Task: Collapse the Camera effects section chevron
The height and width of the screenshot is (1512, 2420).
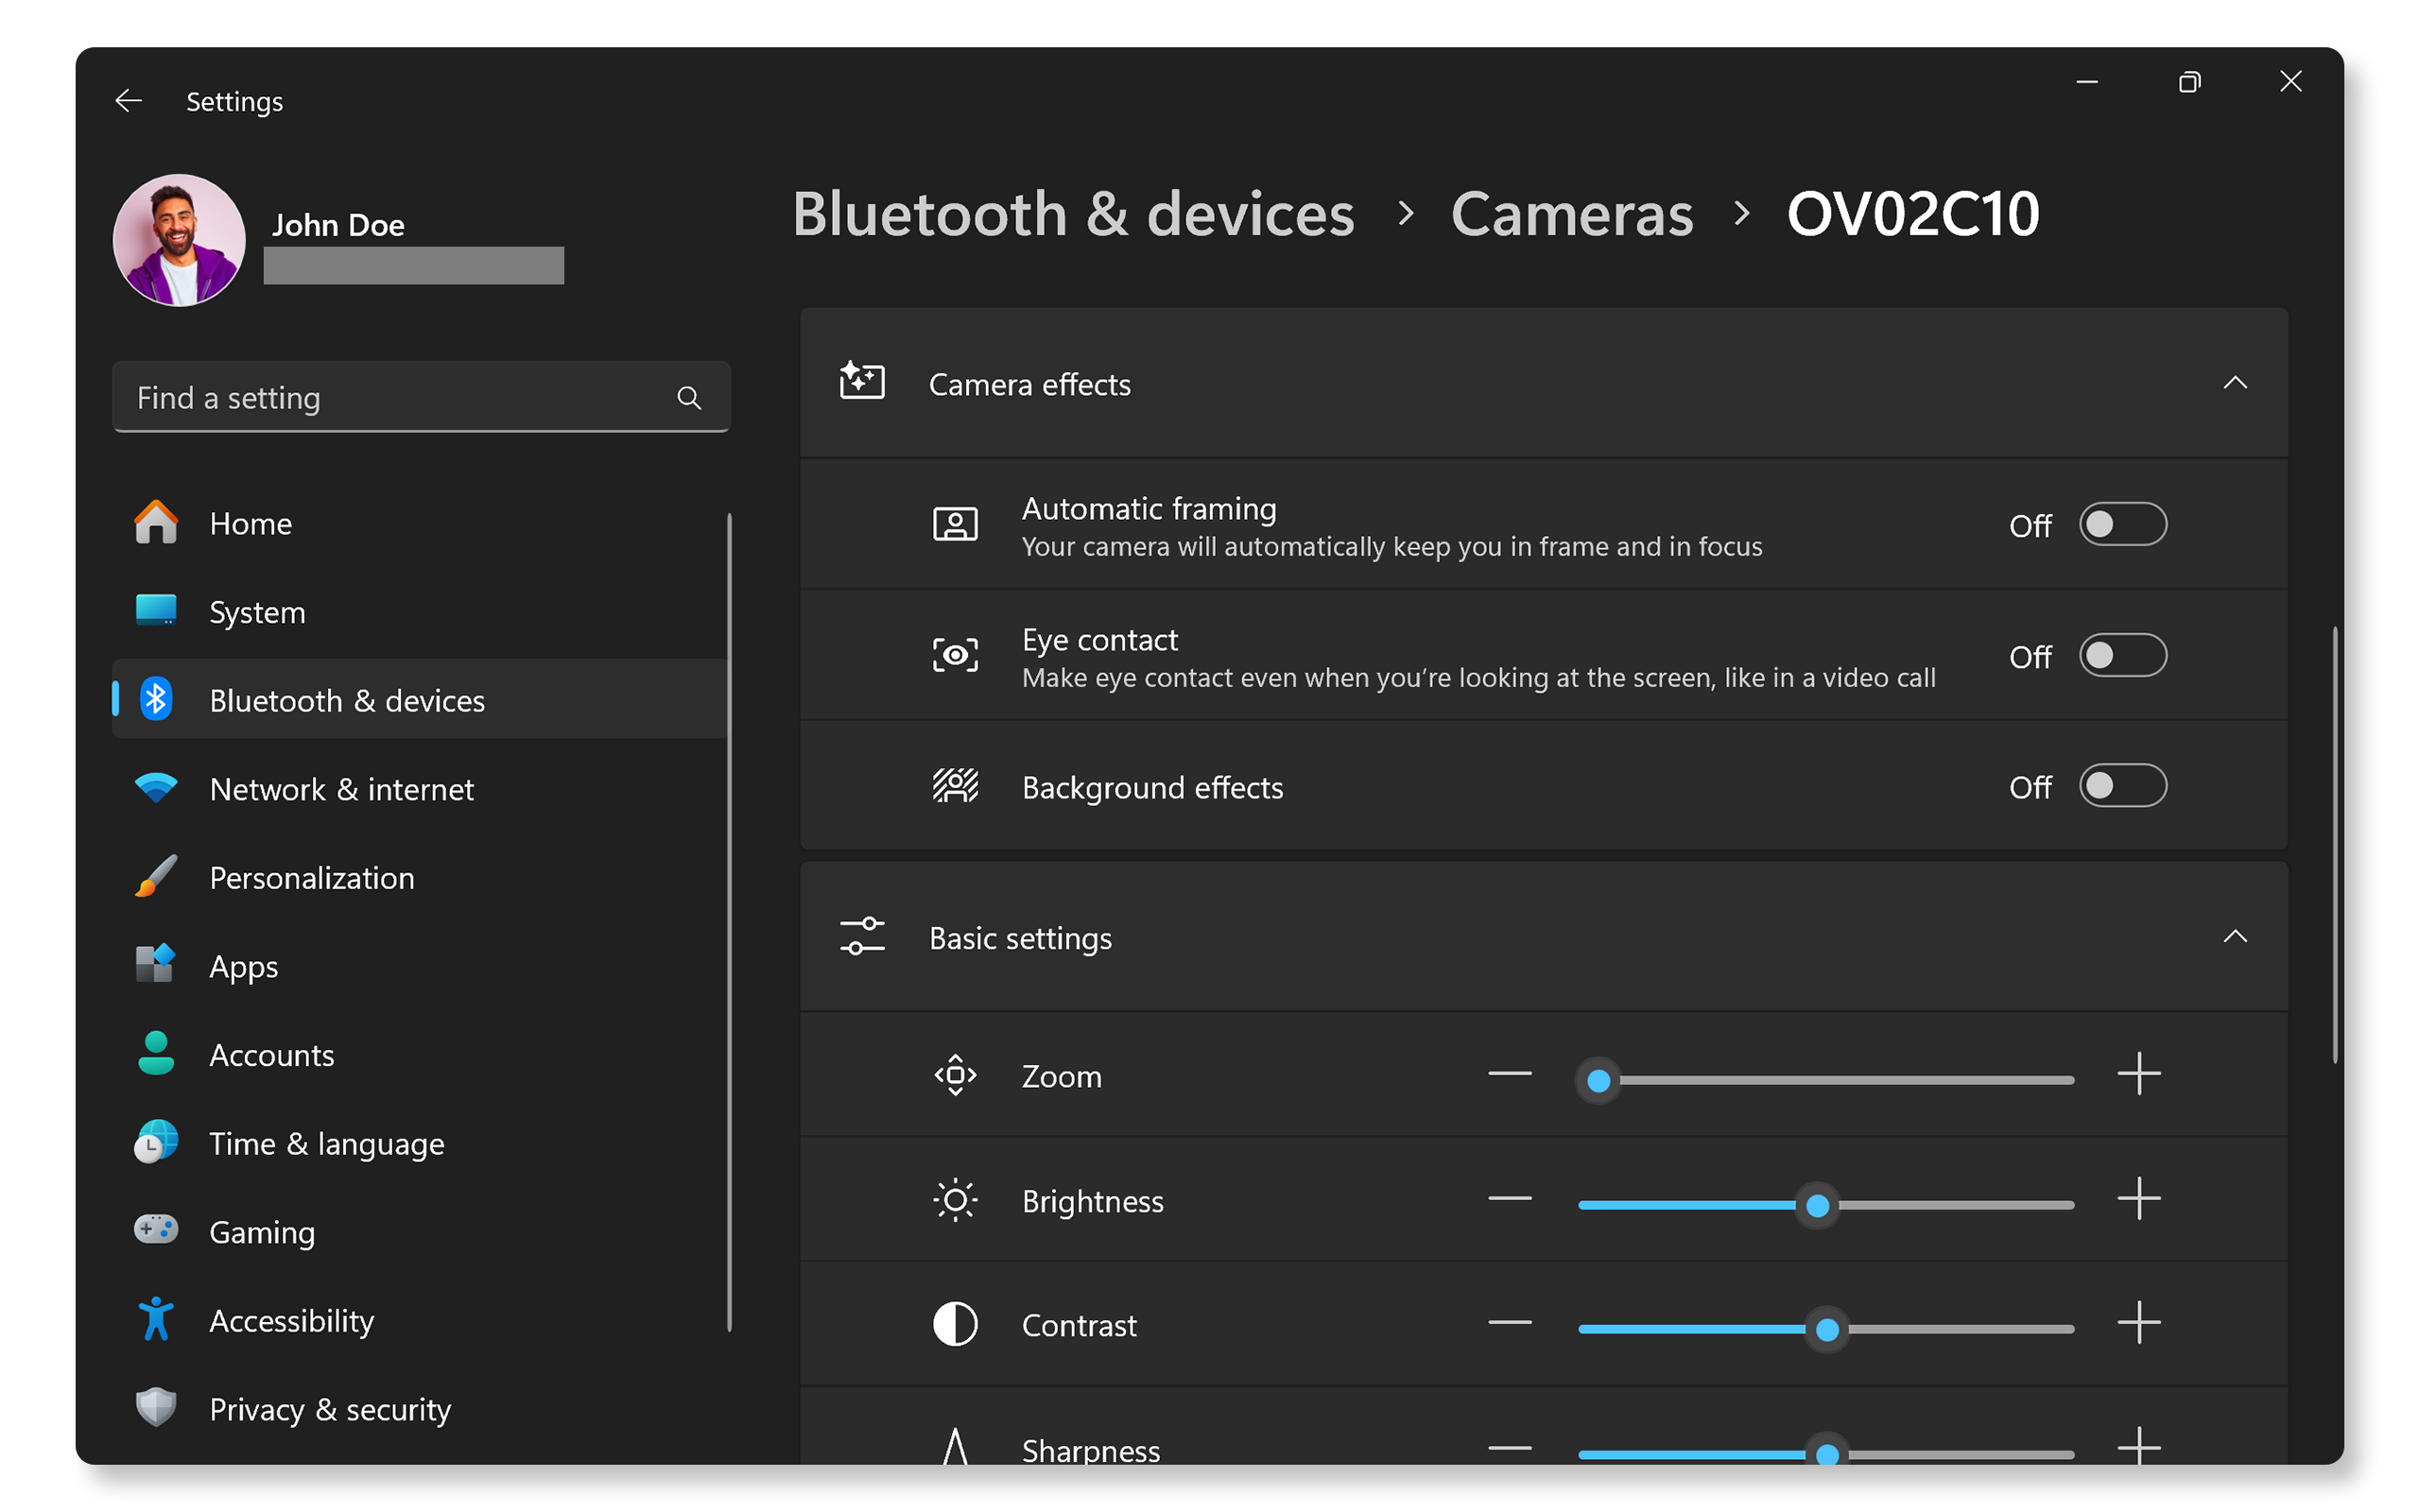Action: click(x=2234, y=383)
